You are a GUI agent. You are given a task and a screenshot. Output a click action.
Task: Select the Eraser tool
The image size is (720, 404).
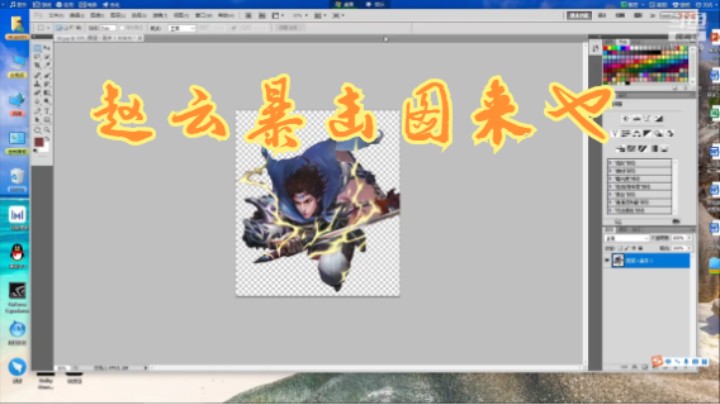pyautogui.click(x=38, y=92)
